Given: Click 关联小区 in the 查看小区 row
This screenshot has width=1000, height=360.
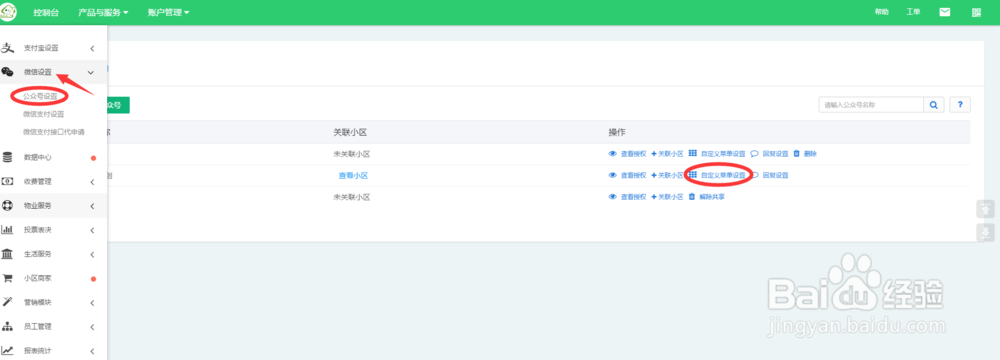Looking at the screenshot, I should [x=667, y=175].
